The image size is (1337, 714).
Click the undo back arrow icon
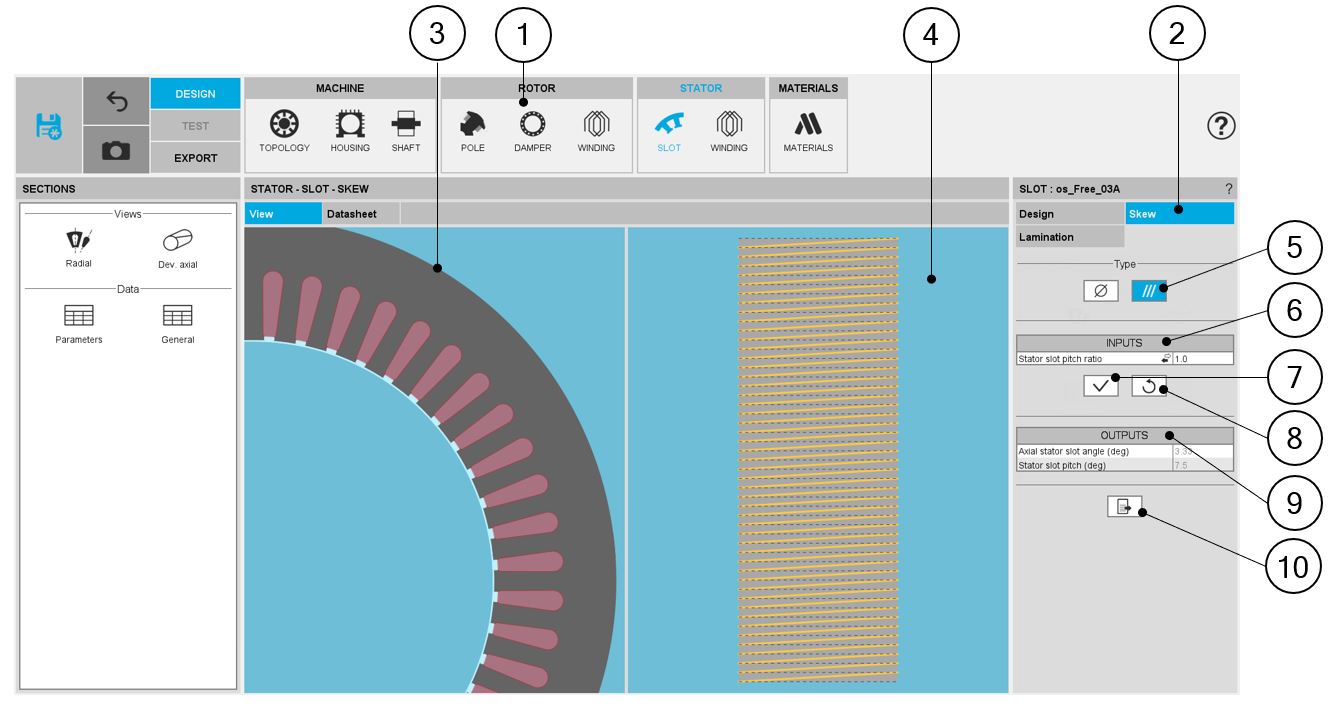pos(116,101)
